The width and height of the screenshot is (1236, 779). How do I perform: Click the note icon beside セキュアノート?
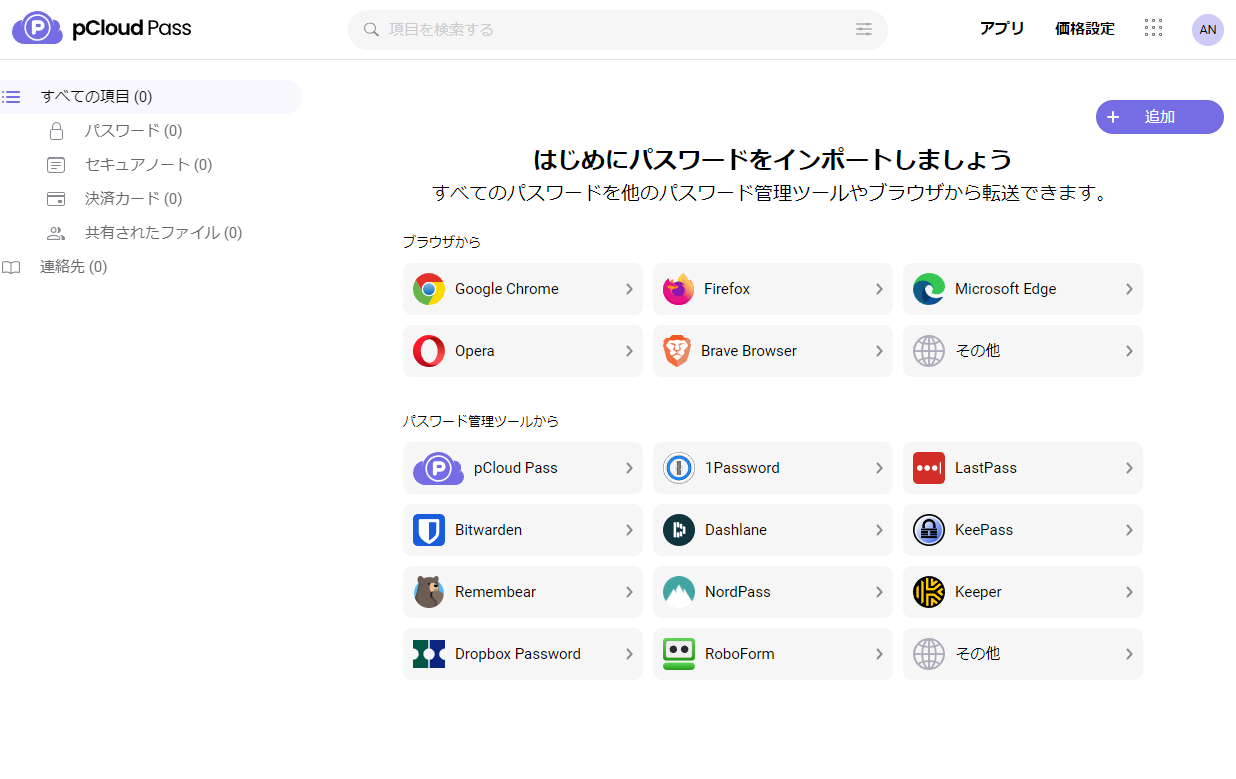tap(56, 165)
